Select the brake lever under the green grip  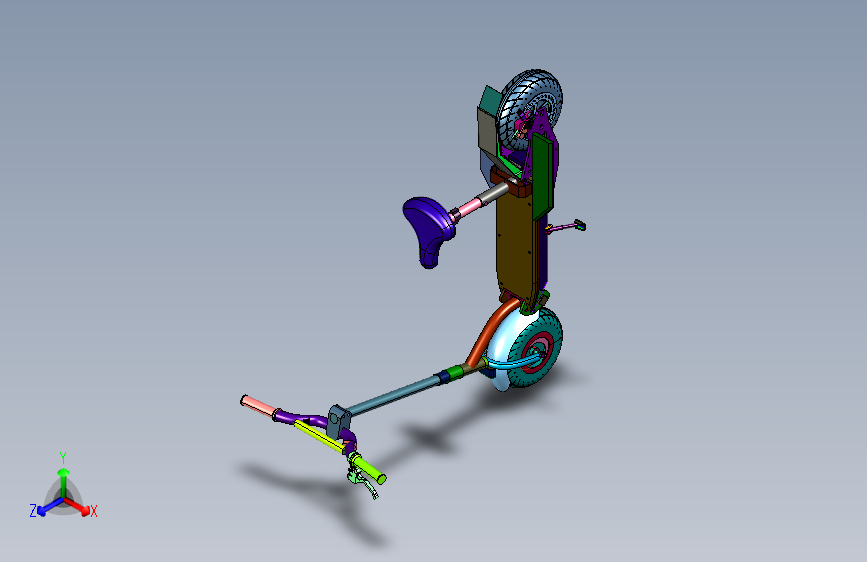coord(363,483)
